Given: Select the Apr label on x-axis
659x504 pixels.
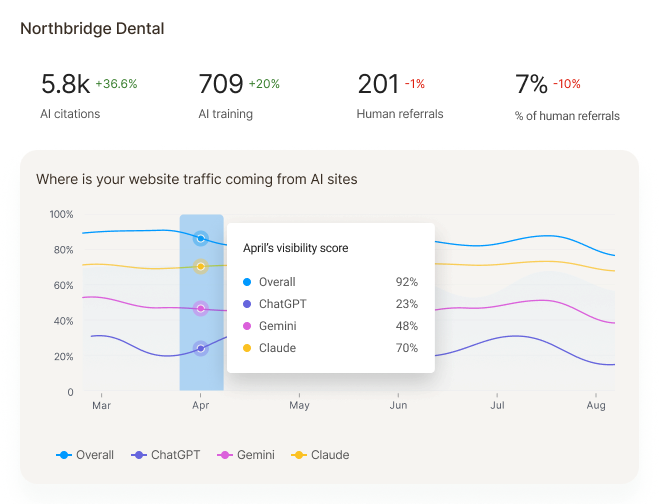Looking at the screenshot, I should (200, 405).
